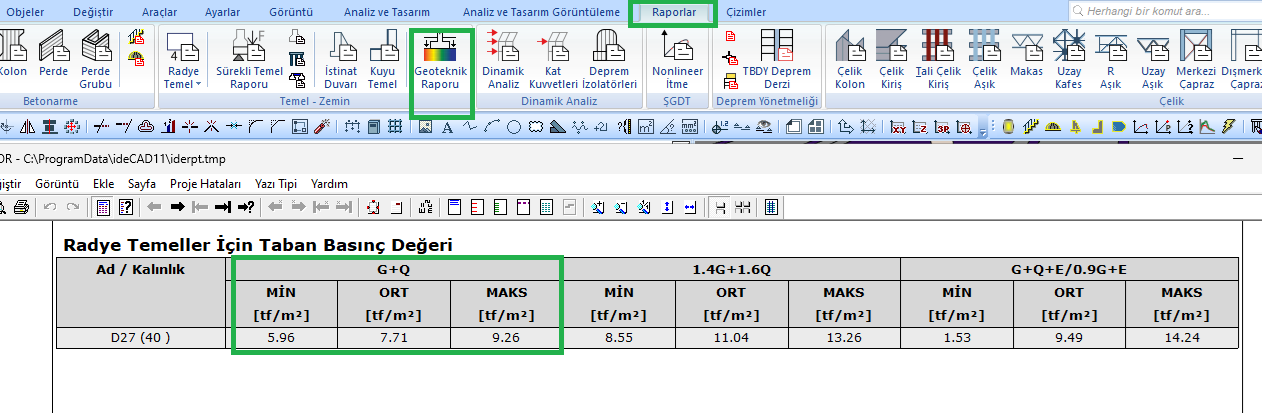This screenshot has height=413, width=1262.
Task: Click the yellow lightning bolt icon
Action: (1228, 127)
